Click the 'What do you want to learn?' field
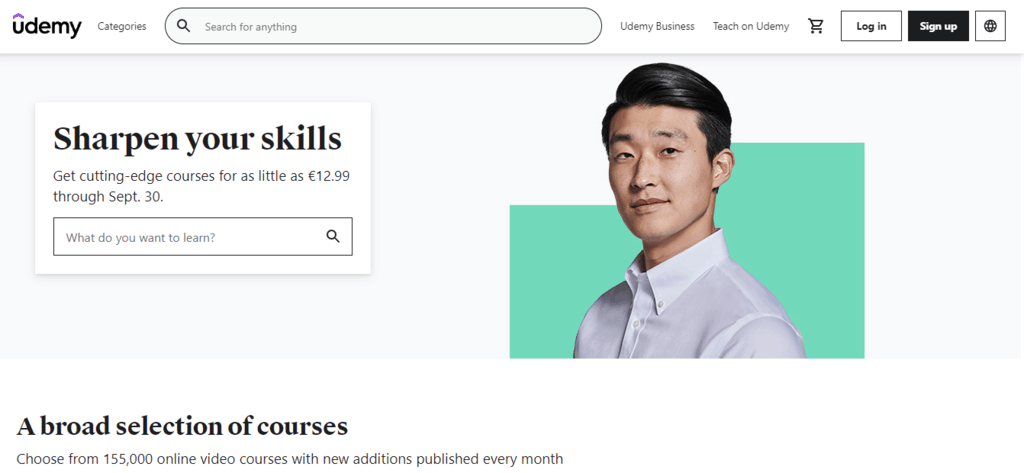Screen dimensions: 1024x473 [190, 237]
